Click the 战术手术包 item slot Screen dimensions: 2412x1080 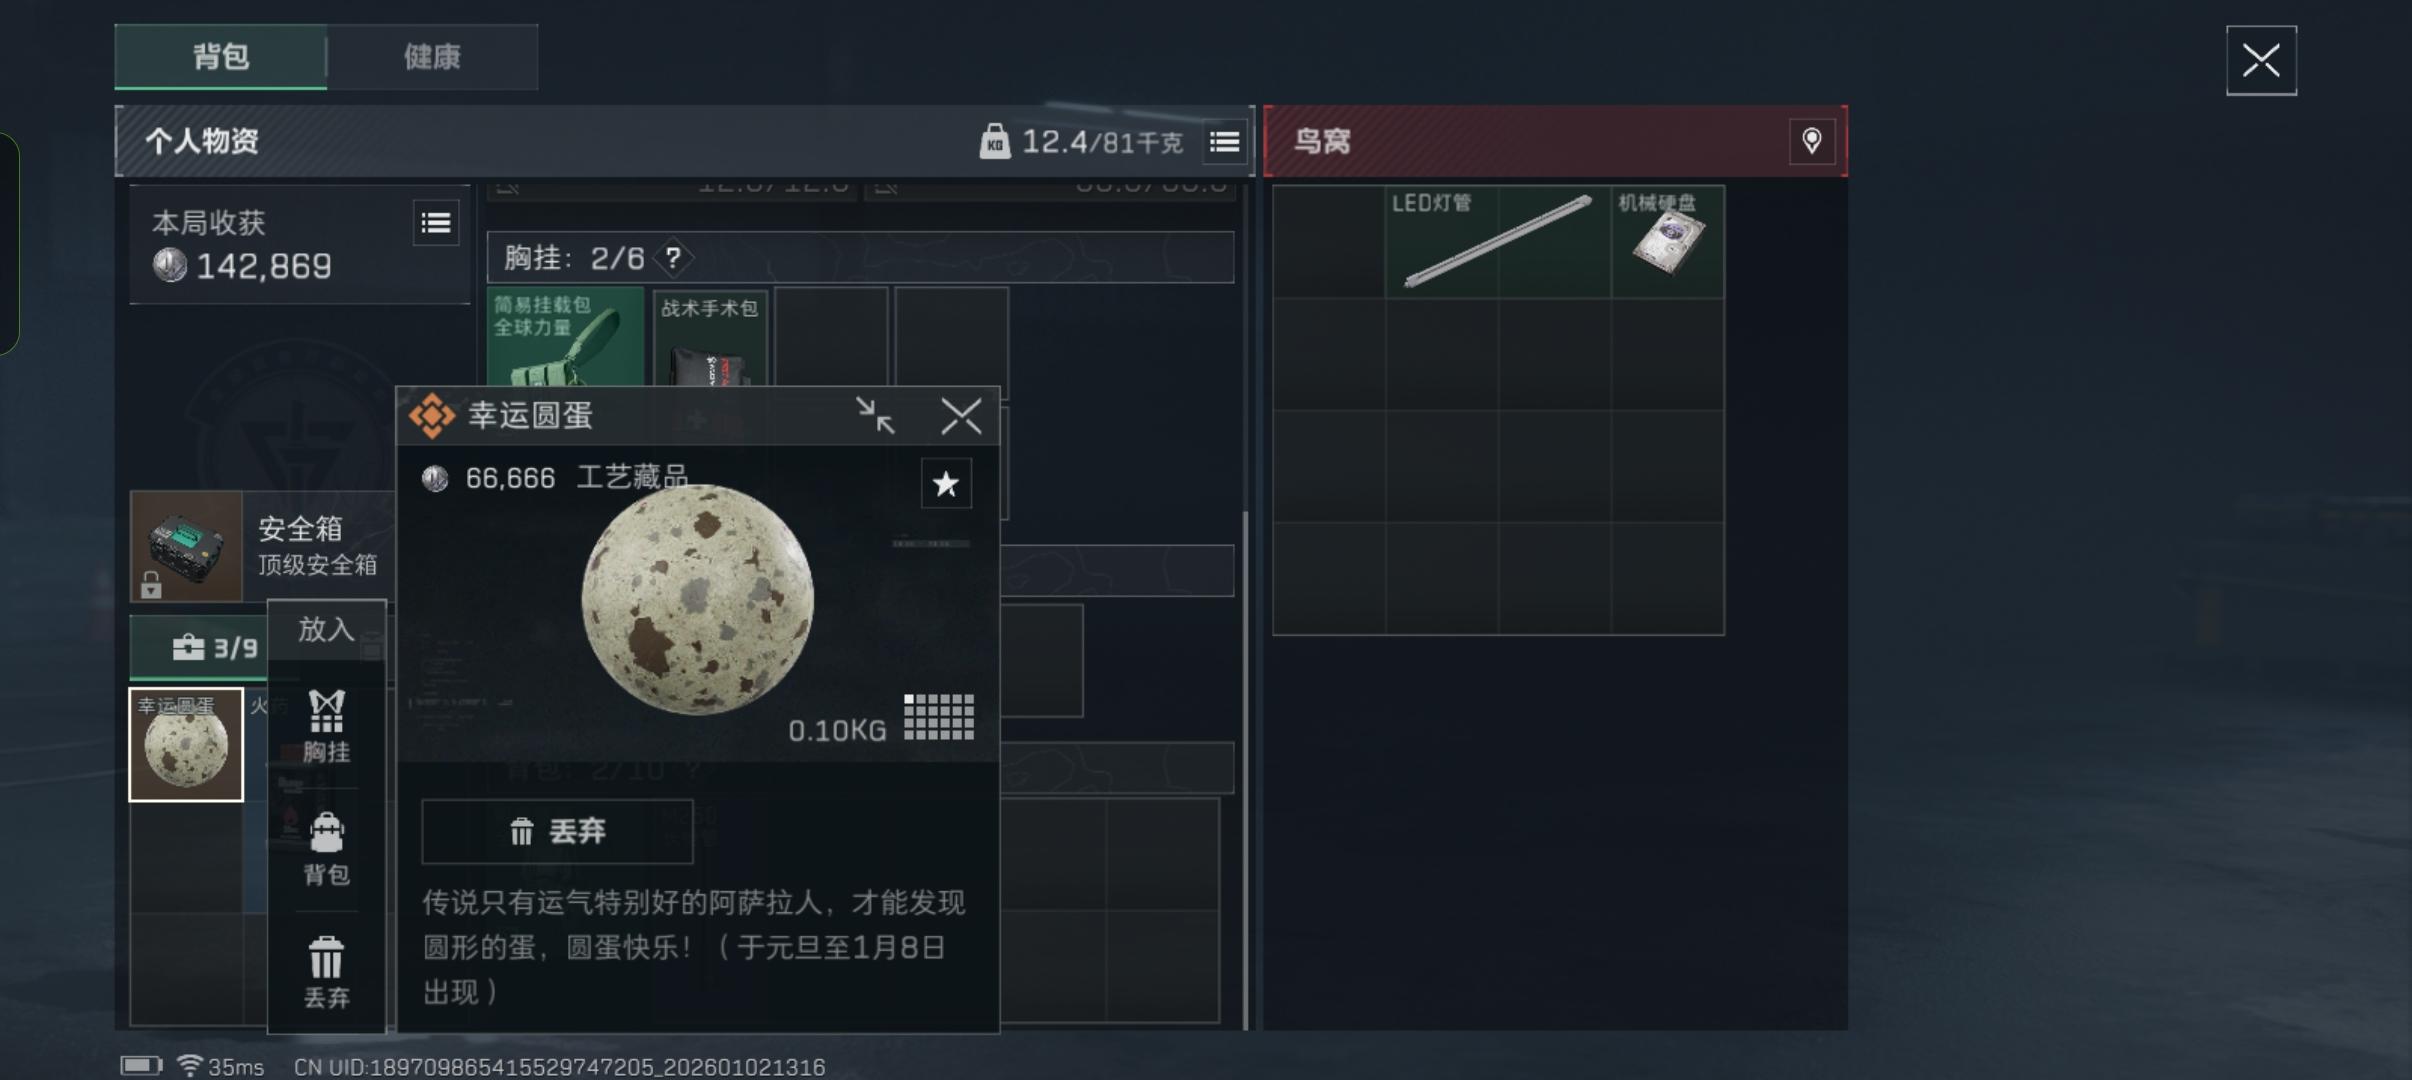(x=709, y=338)
